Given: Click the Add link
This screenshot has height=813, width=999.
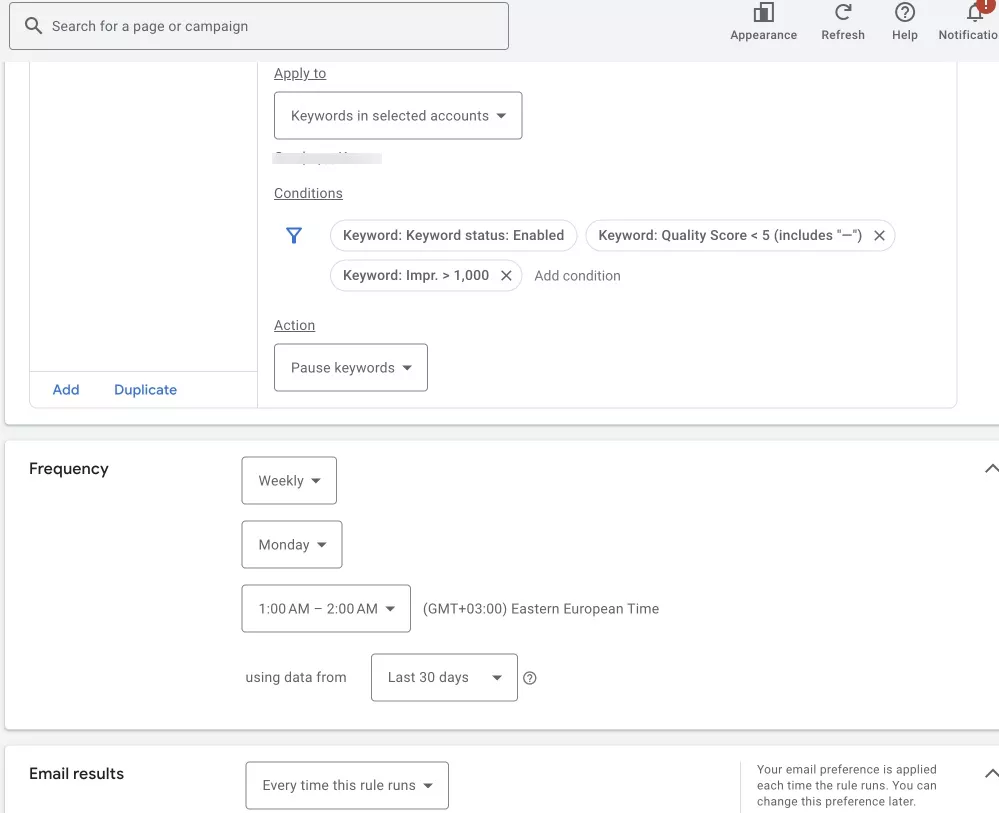Looking at the screenshot, I should coord(66,390).
